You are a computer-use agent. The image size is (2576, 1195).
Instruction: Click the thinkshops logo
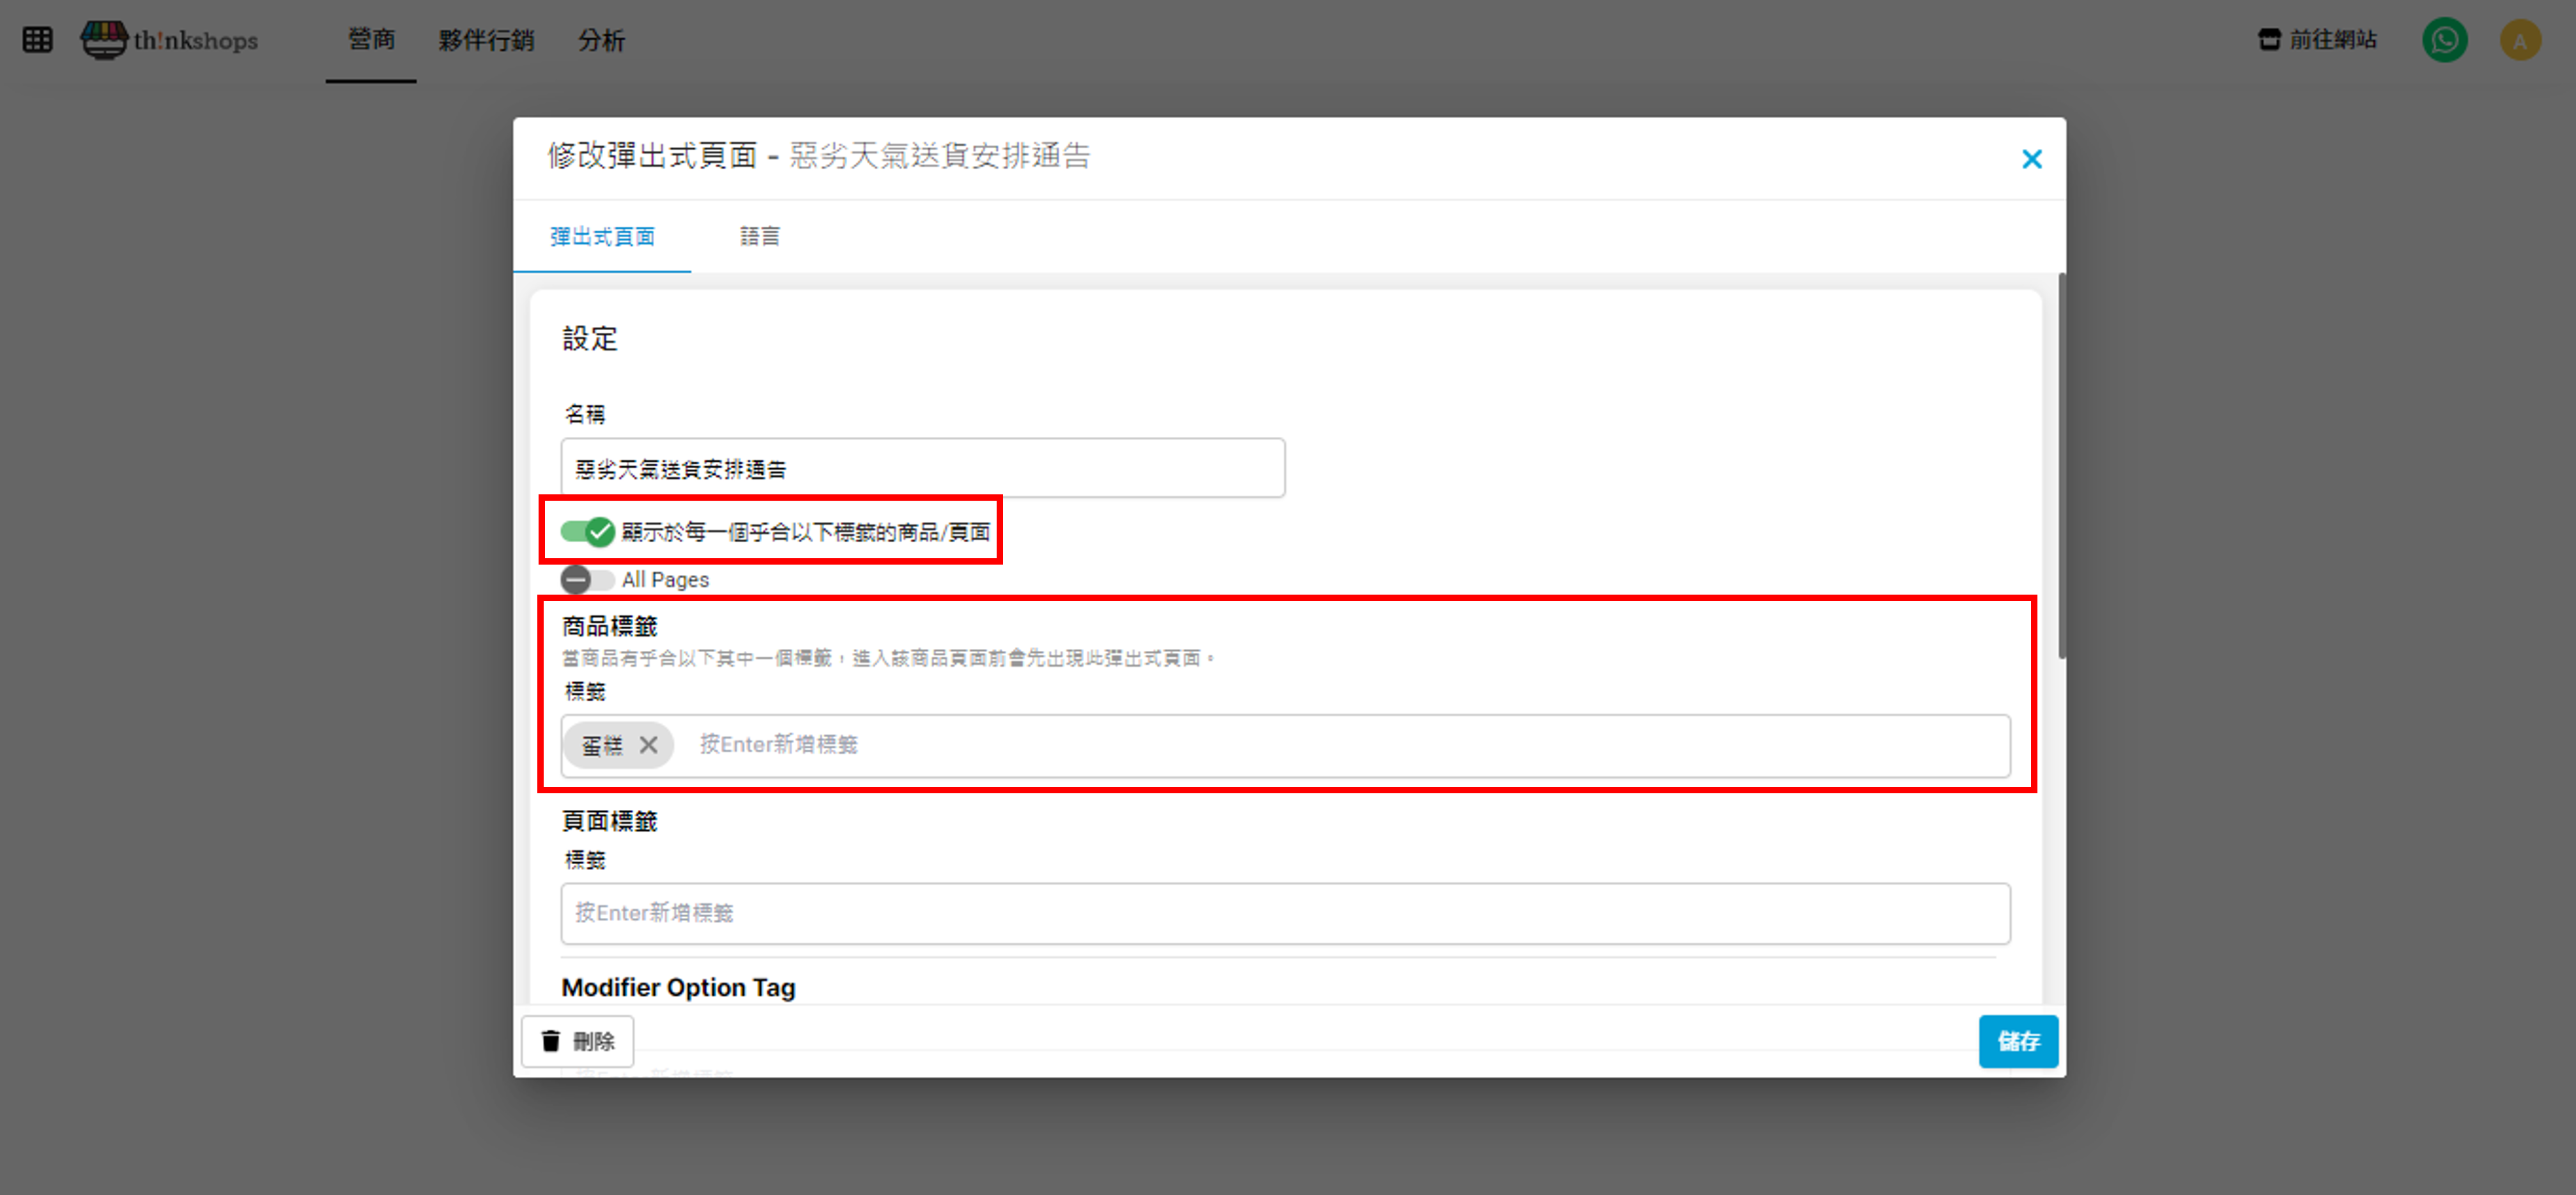pos(170,40)
